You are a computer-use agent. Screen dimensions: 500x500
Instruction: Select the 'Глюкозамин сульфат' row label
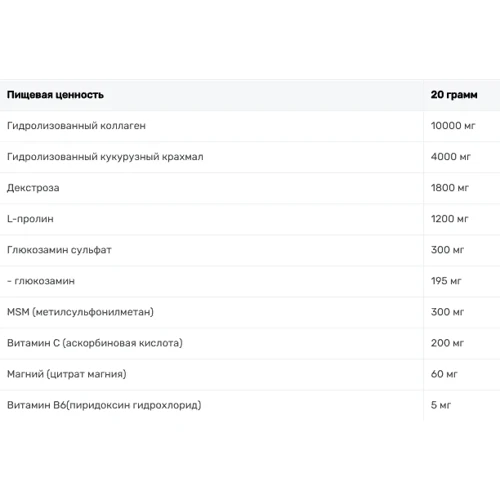tap(59, 250)
